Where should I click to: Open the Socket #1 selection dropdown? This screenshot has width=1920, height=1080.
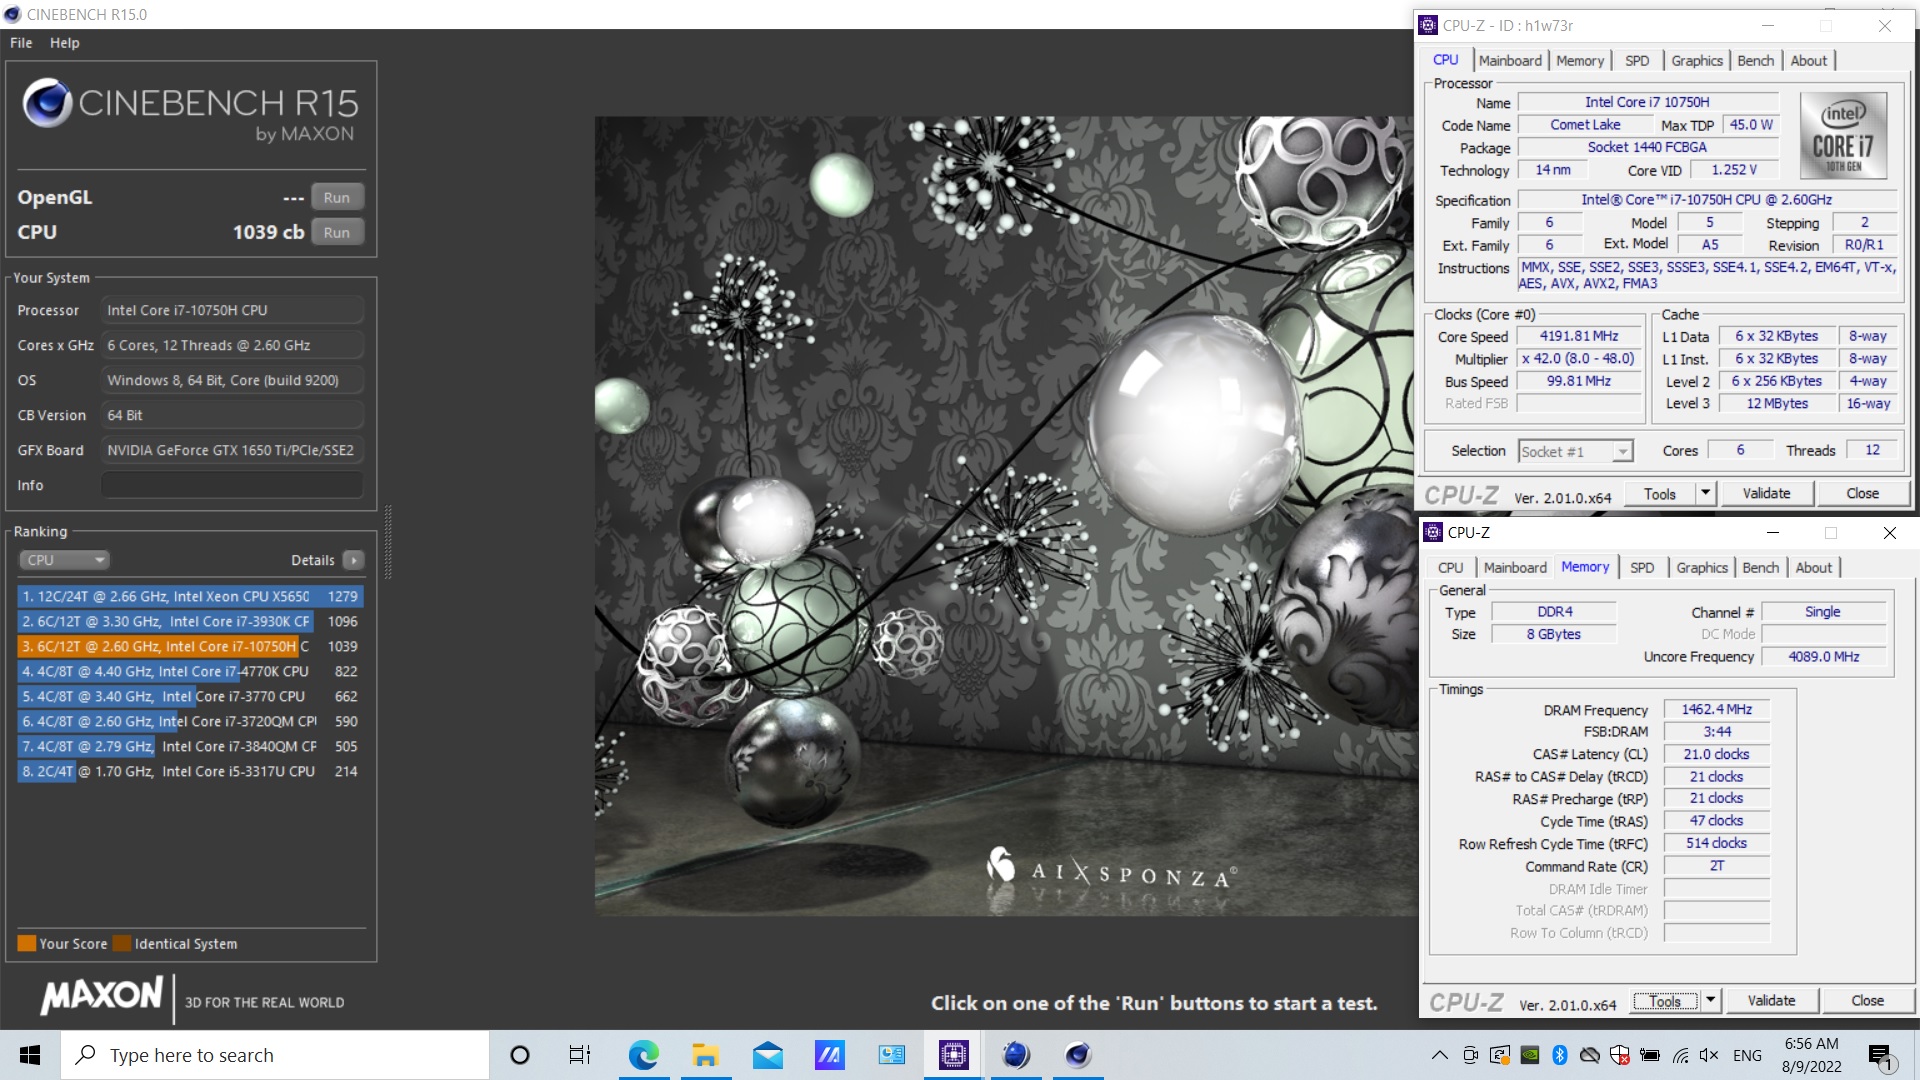(1575, 451)
